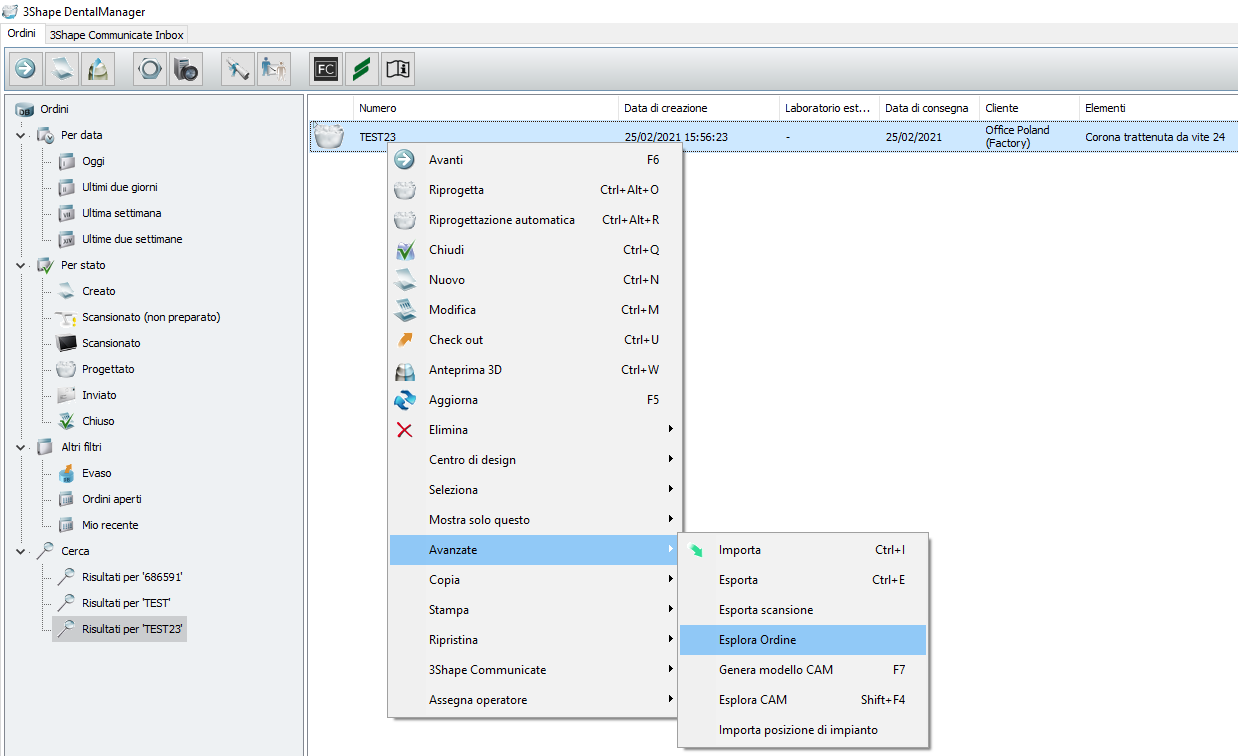Choose Riprogetta in the context menu
Viewport: 1238px width, 756px height.
point(535,190)
